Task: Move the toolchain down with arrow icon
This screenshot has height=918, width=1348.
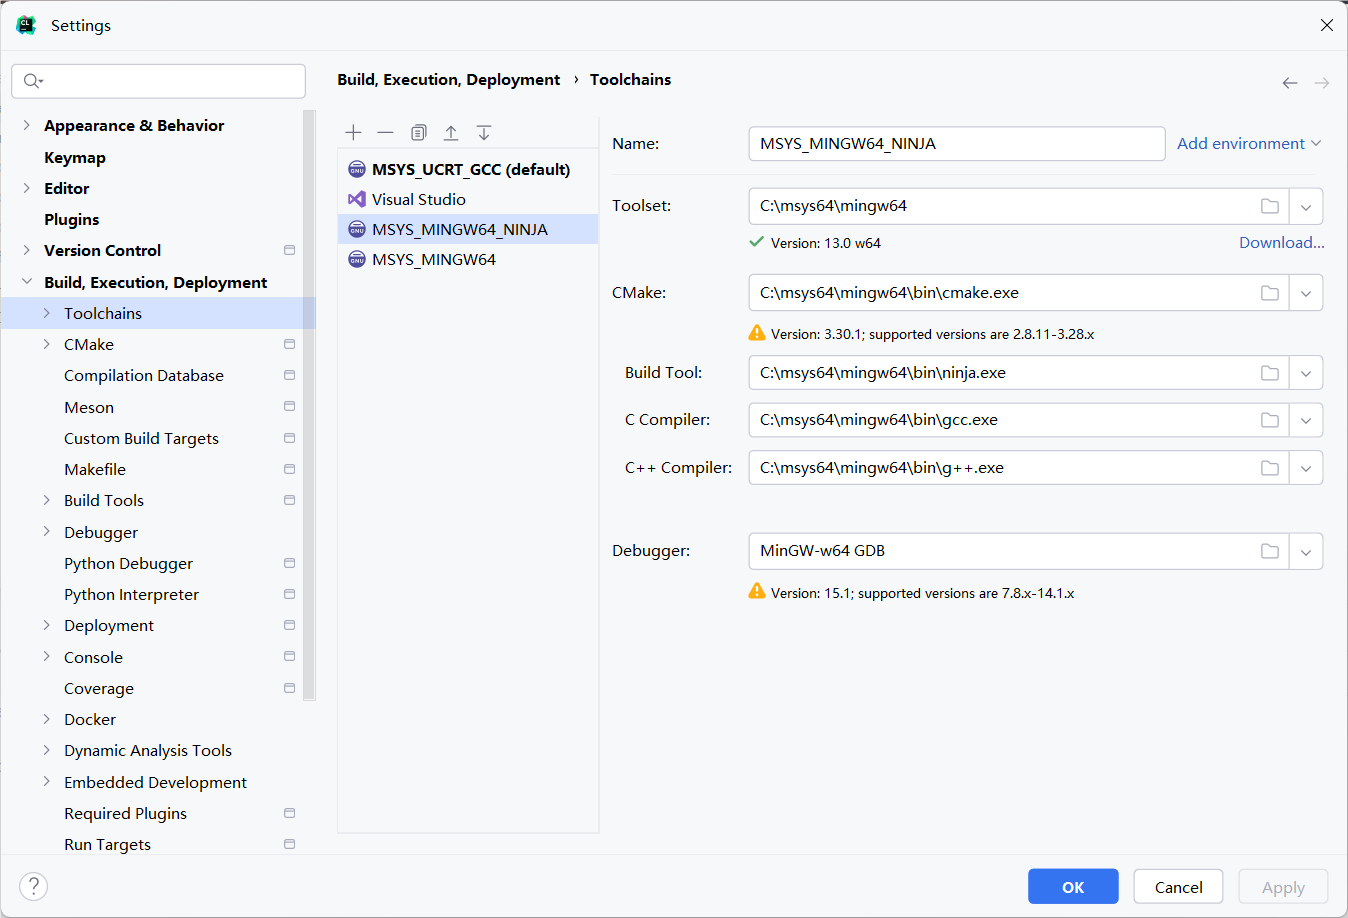Action: (x=484, y=133)
